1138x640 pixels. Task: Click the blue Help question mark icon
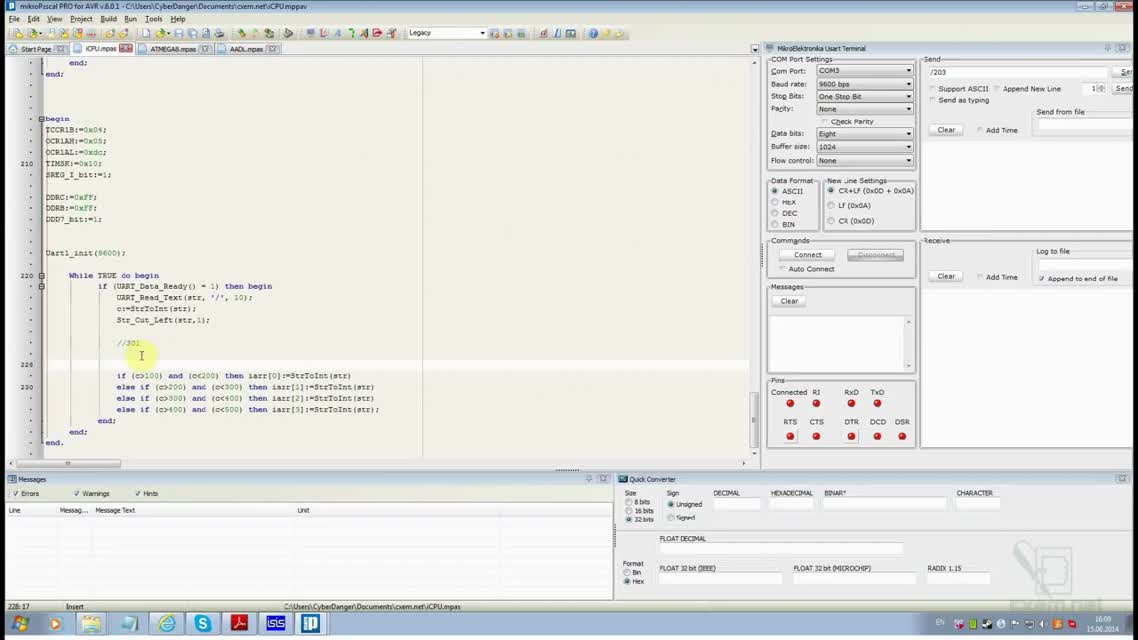(593, 33)
